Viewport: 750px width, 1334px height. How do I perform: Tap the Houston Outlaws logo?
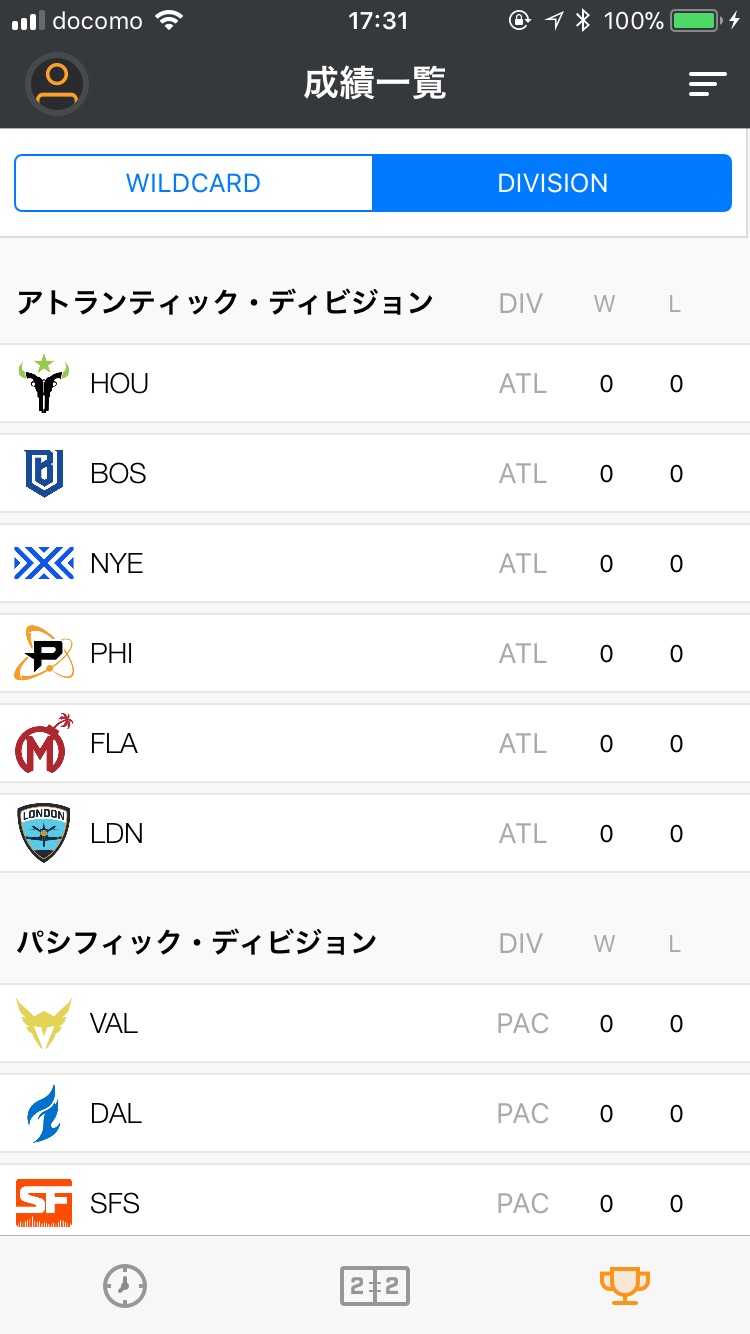click(44, 384)
